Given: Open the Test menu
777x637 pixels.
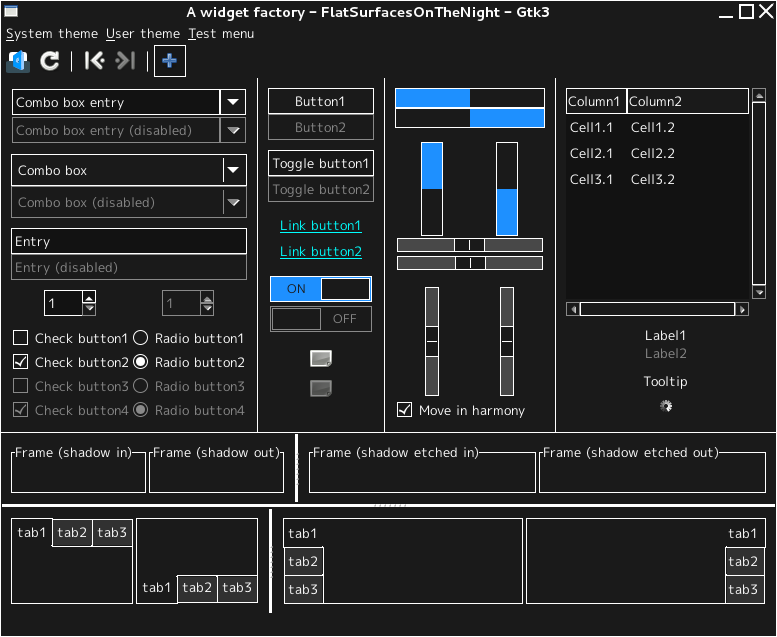Looking at the screenshot, I should pyautogui.click(x=221, y=34).
